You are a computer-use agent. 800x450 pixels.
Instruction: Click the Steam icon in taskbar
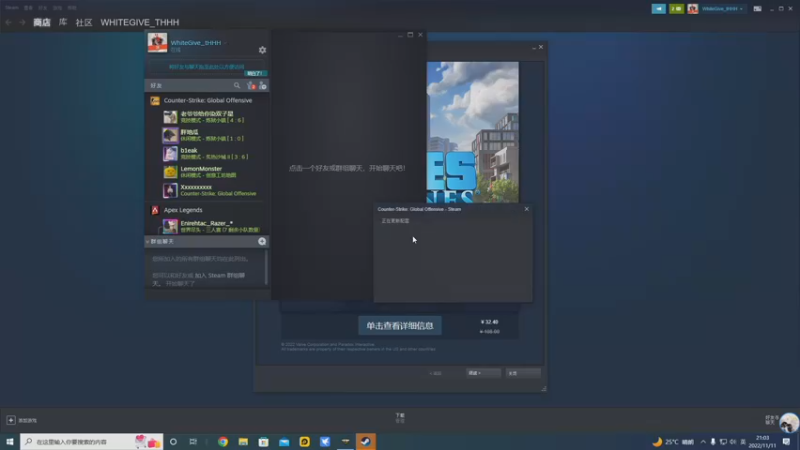point(366,442)
